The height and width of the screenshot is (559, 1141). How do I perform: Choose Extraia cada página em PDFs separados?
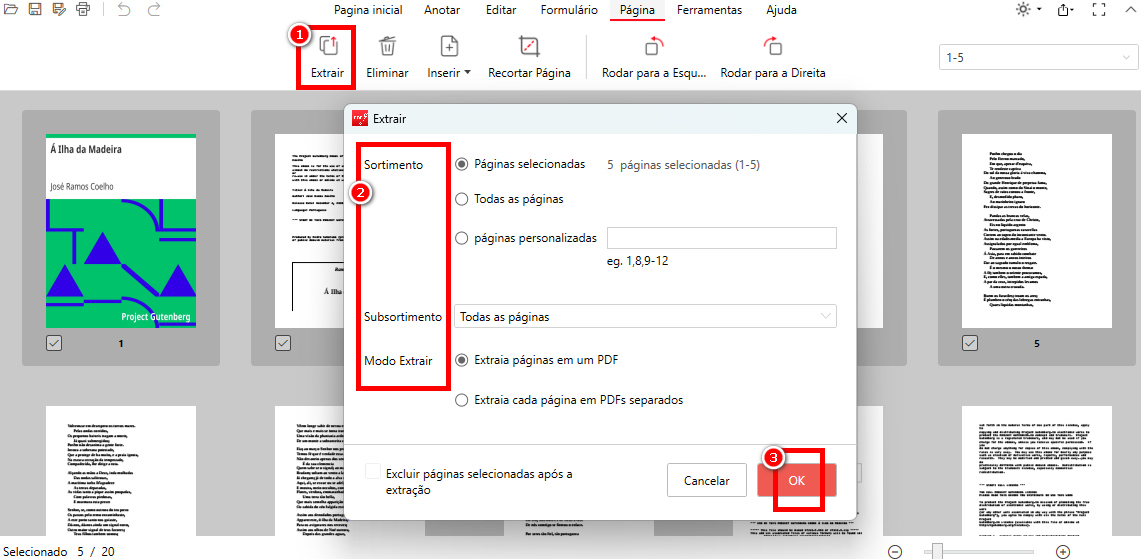tap(461, 400)
